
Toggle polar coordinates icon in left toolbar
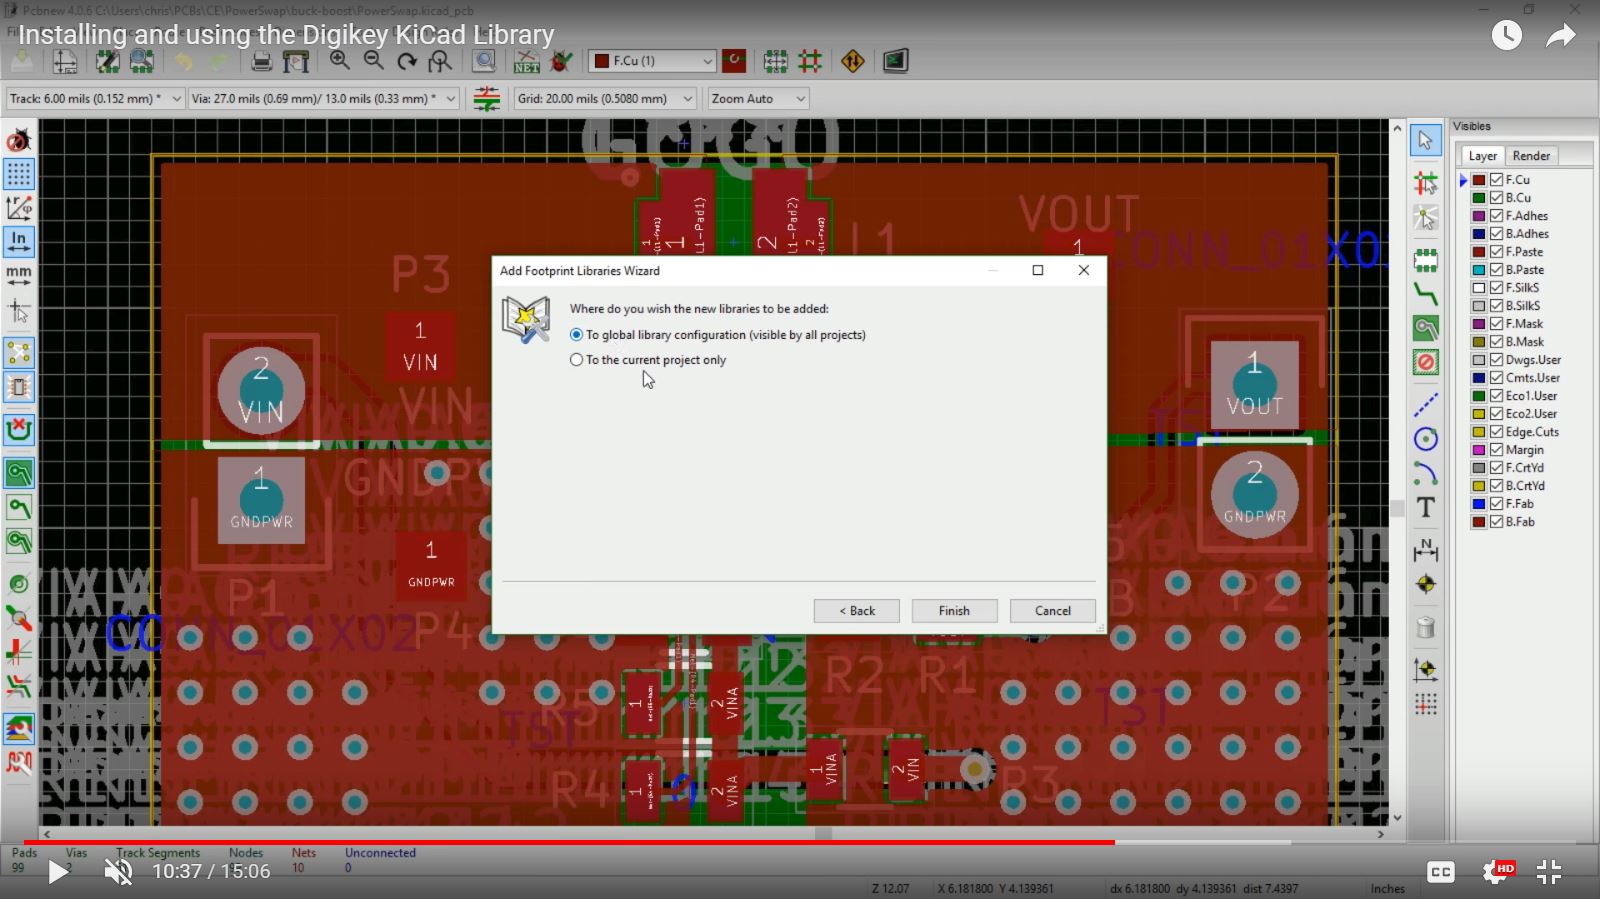(19, 208)
